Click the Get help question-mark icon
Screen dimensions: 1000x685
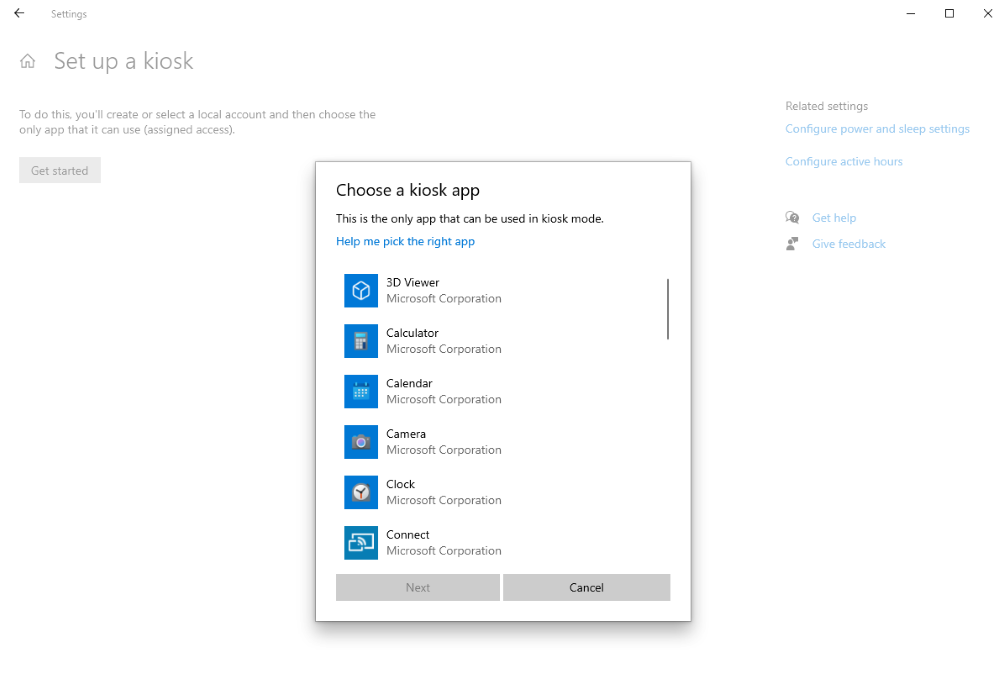tap(791, 217)
